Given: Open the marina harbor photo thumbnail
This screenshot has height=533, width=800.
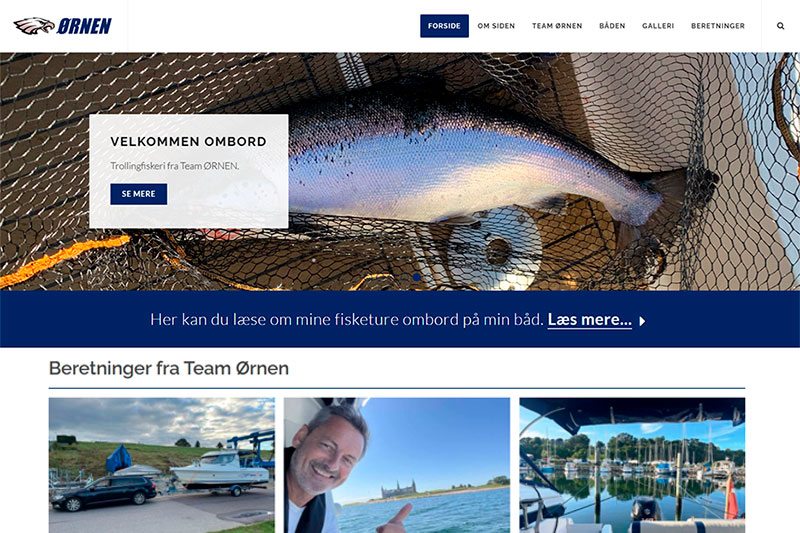Looking at the screenshot, I should 632,465.
